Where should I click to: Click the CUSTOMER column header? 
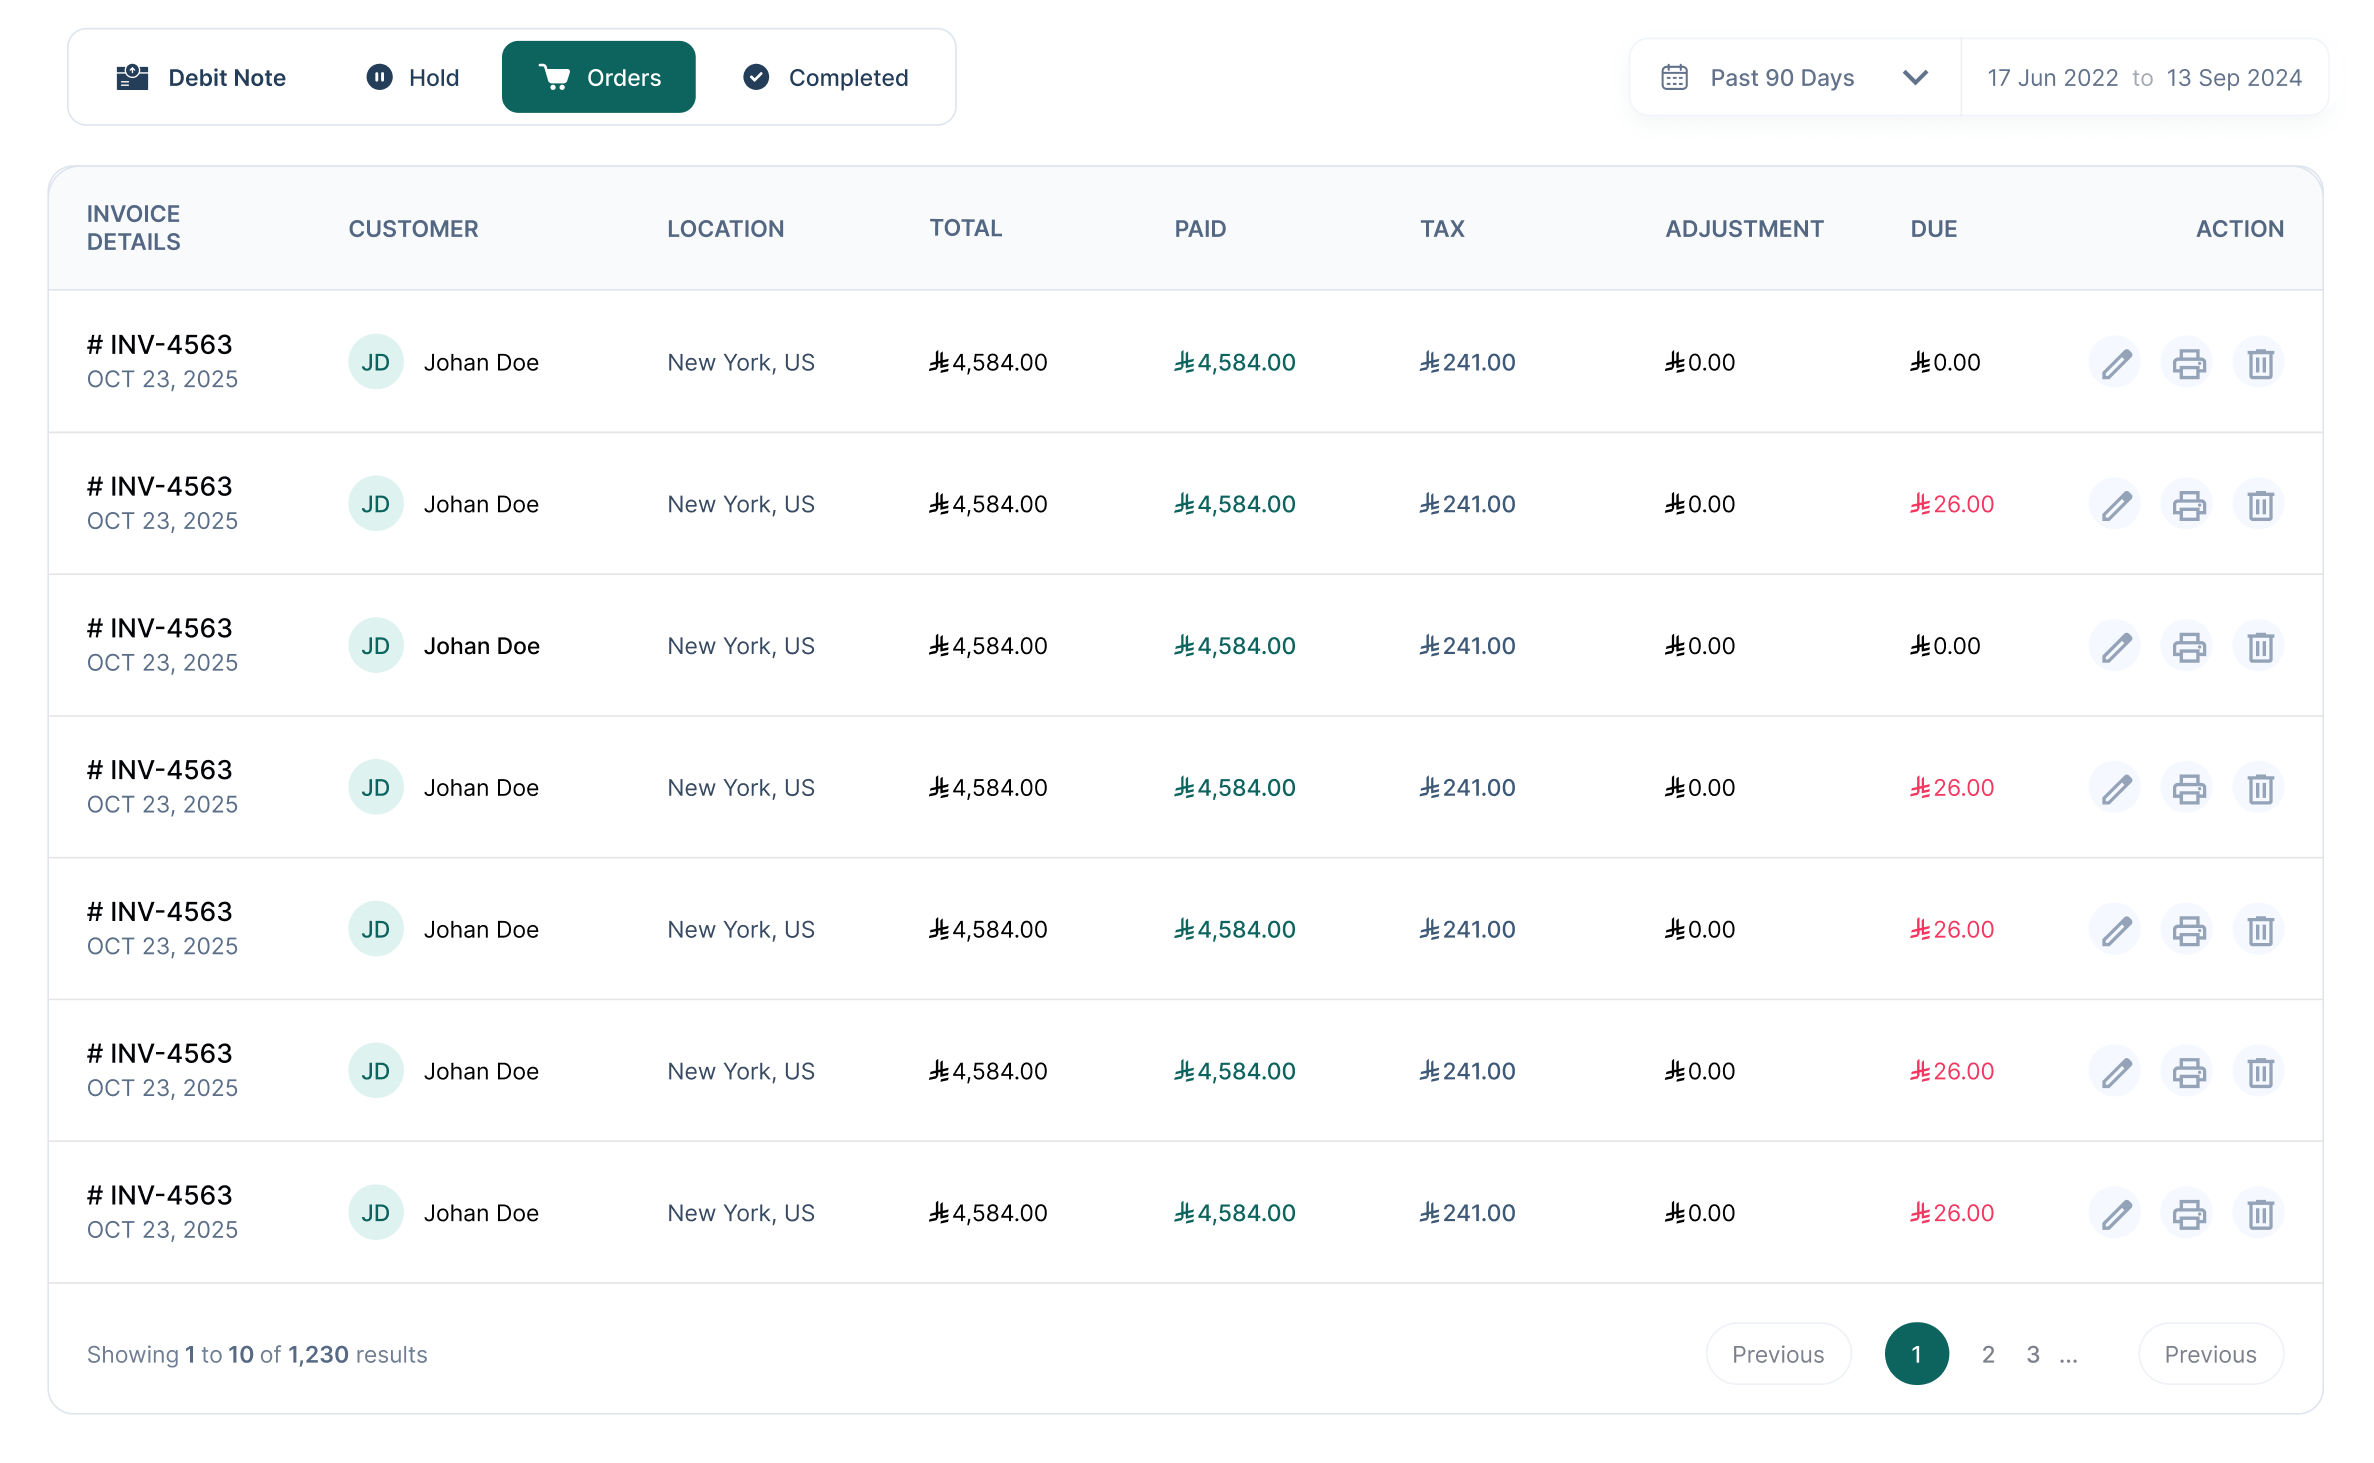pyautogui.click(x=413, y=229)
